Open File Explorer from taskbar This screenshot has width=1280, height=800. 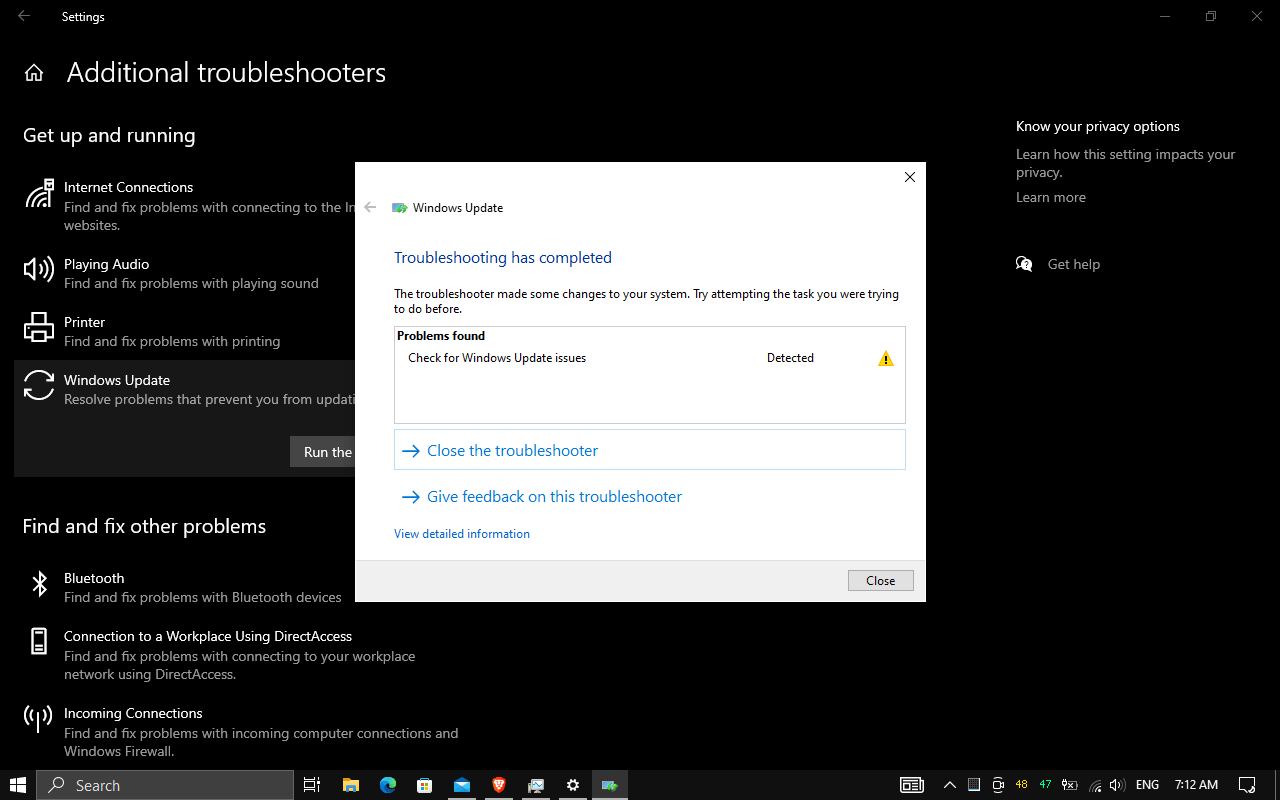coord(351,785)
